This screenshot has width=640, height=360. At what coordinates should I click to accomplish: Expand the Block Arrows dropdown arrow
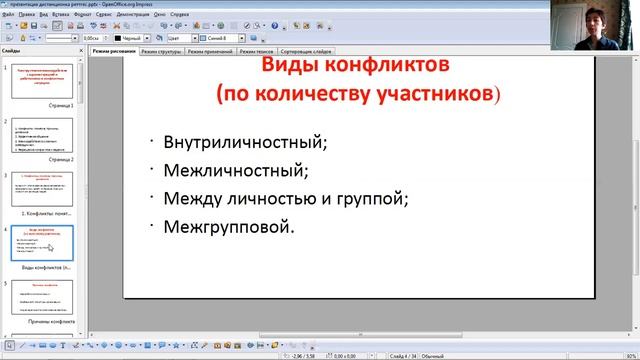click(140, 345)
